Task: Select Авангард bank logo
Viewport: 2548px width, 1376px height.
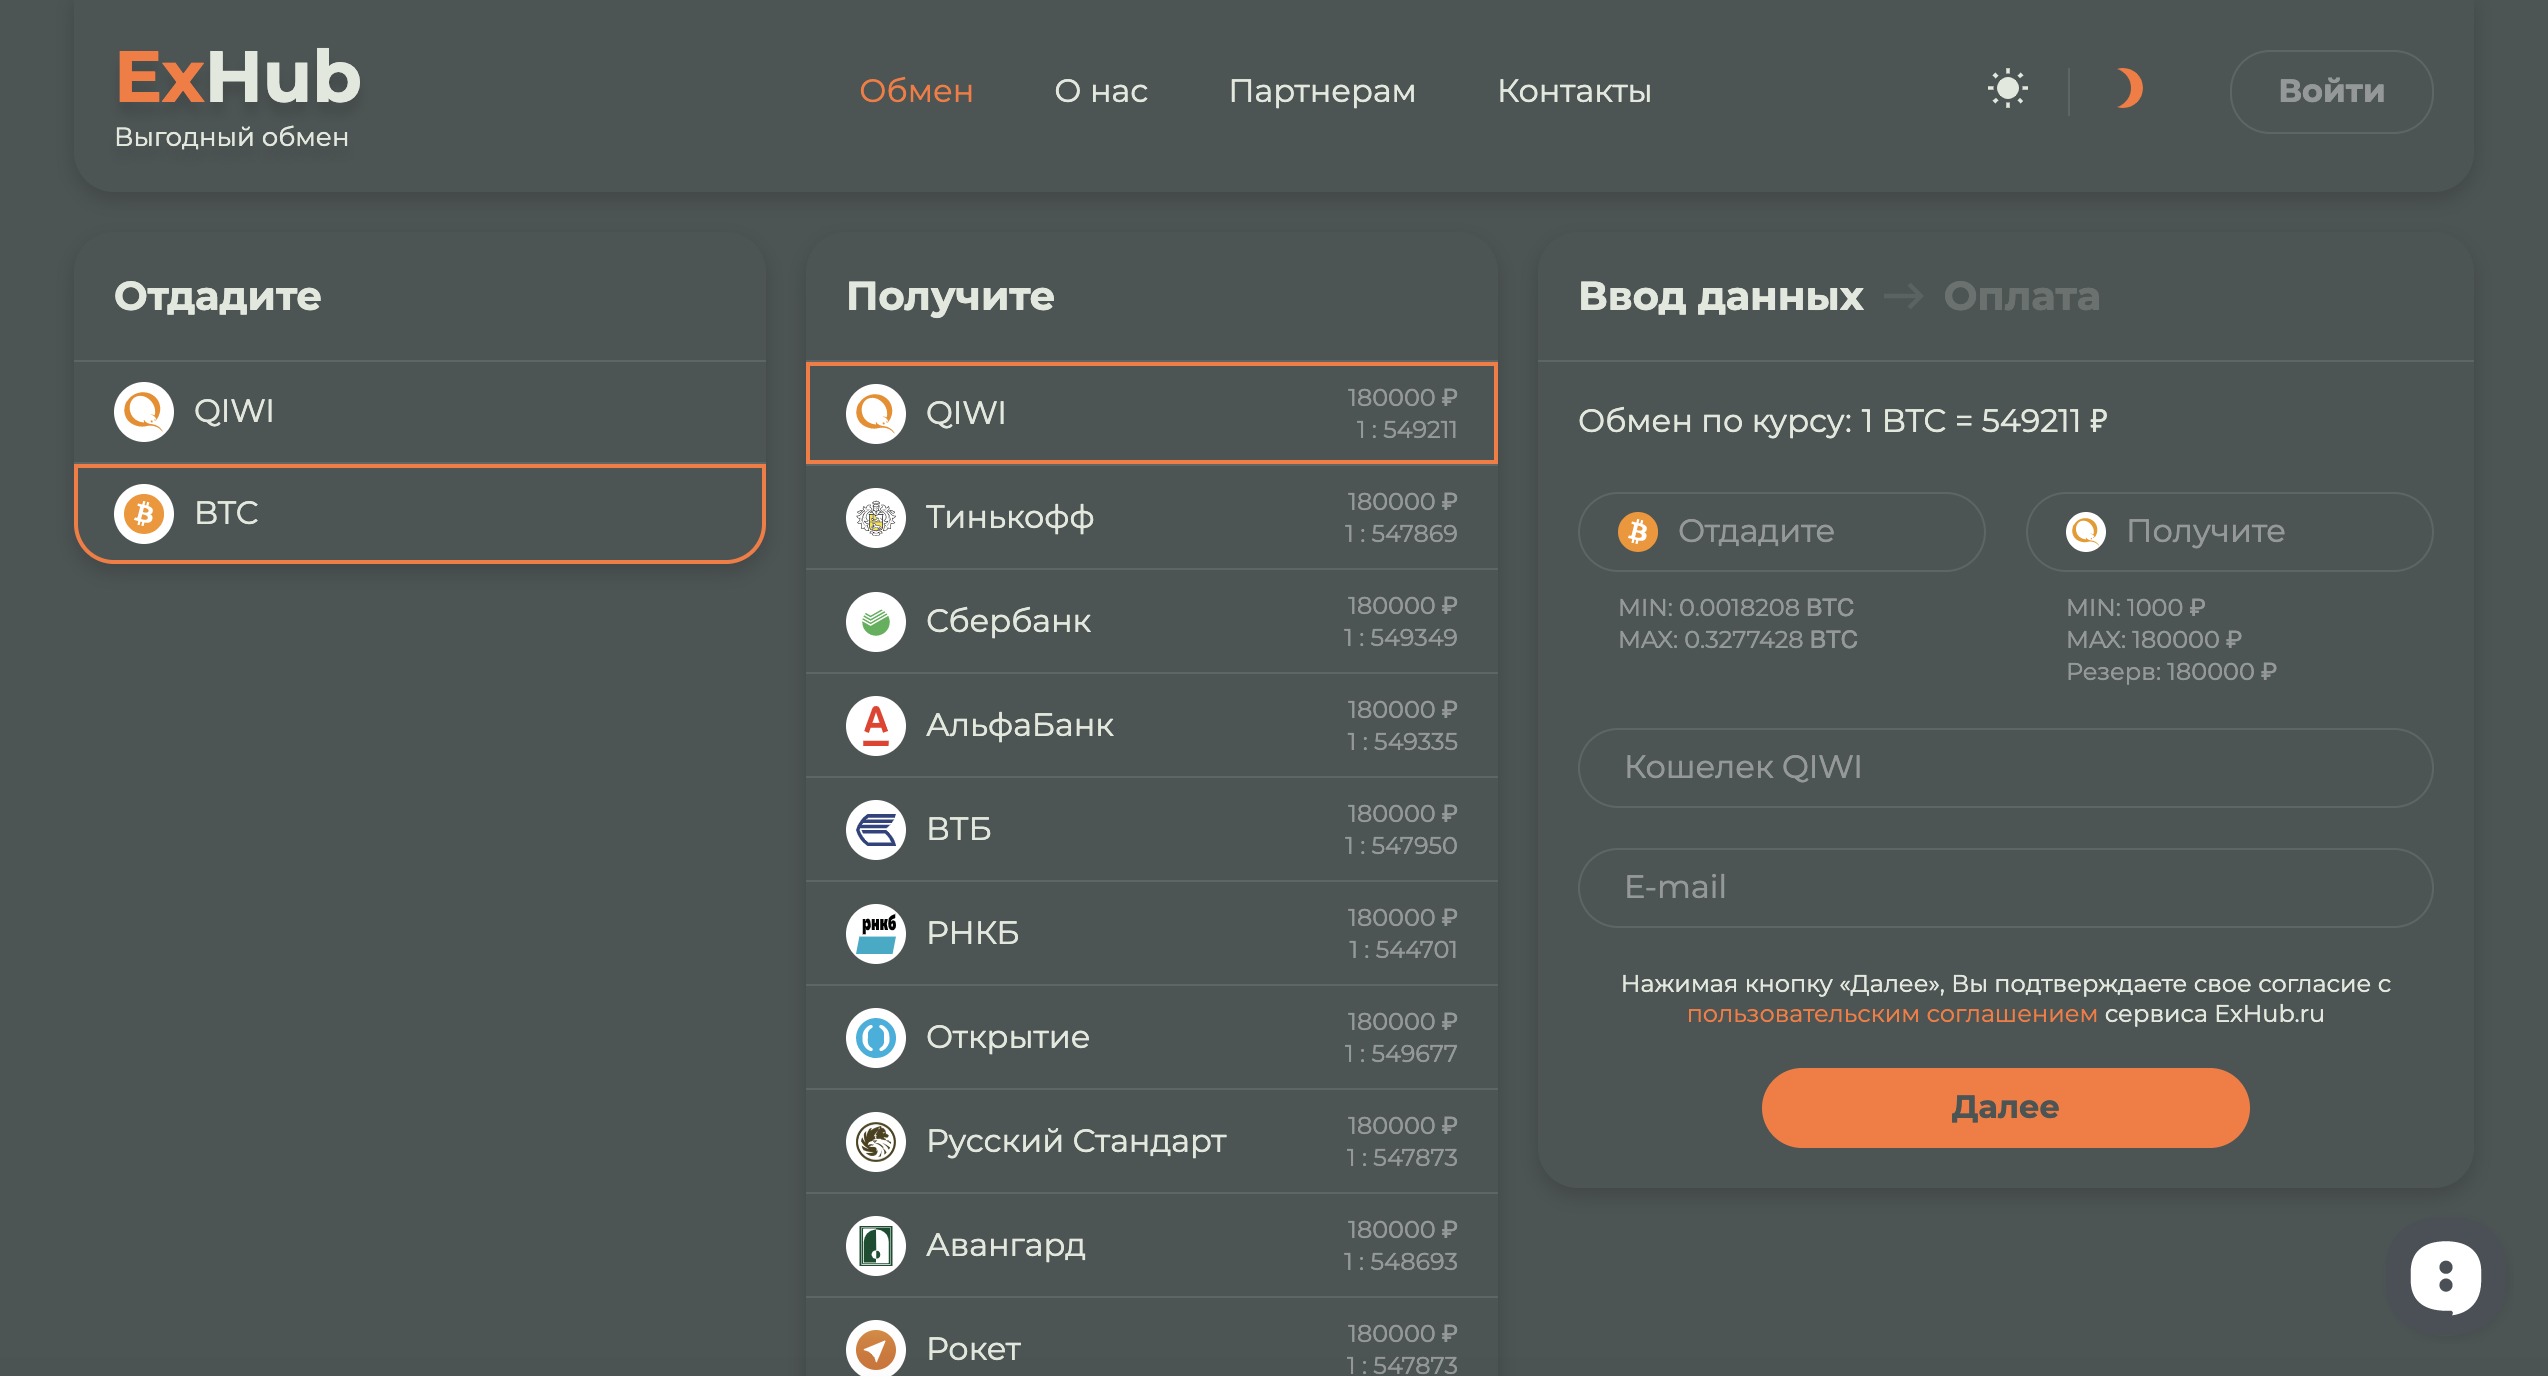Action: [876, 1246]
